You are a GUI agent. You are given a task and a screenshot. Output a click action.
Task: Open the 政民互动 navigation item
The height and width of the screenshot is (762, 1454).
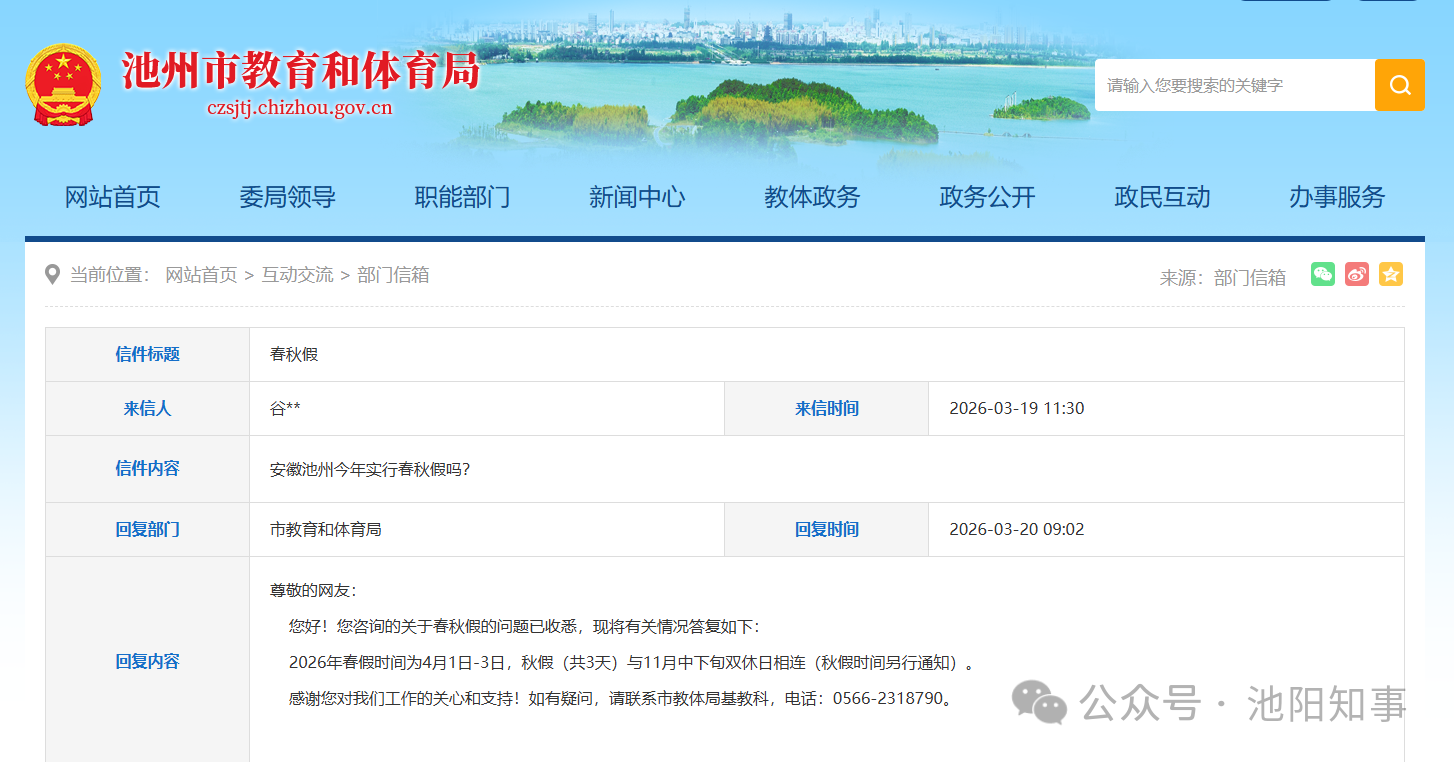1162,197
